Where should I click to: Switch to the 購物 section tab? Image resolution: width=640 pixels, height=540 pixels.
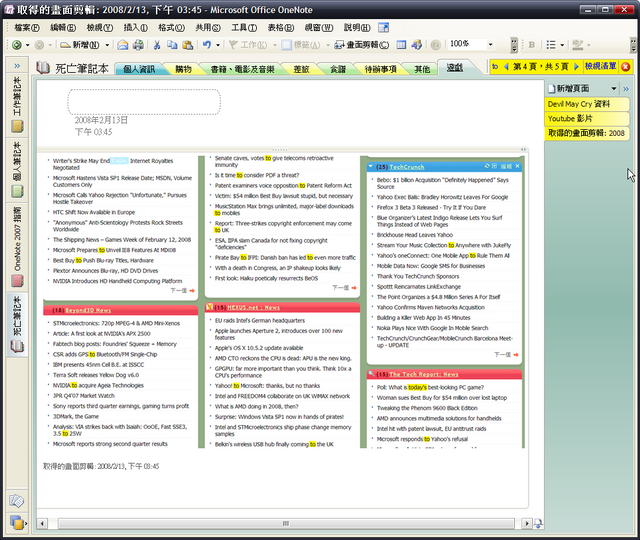coord(183,69)
